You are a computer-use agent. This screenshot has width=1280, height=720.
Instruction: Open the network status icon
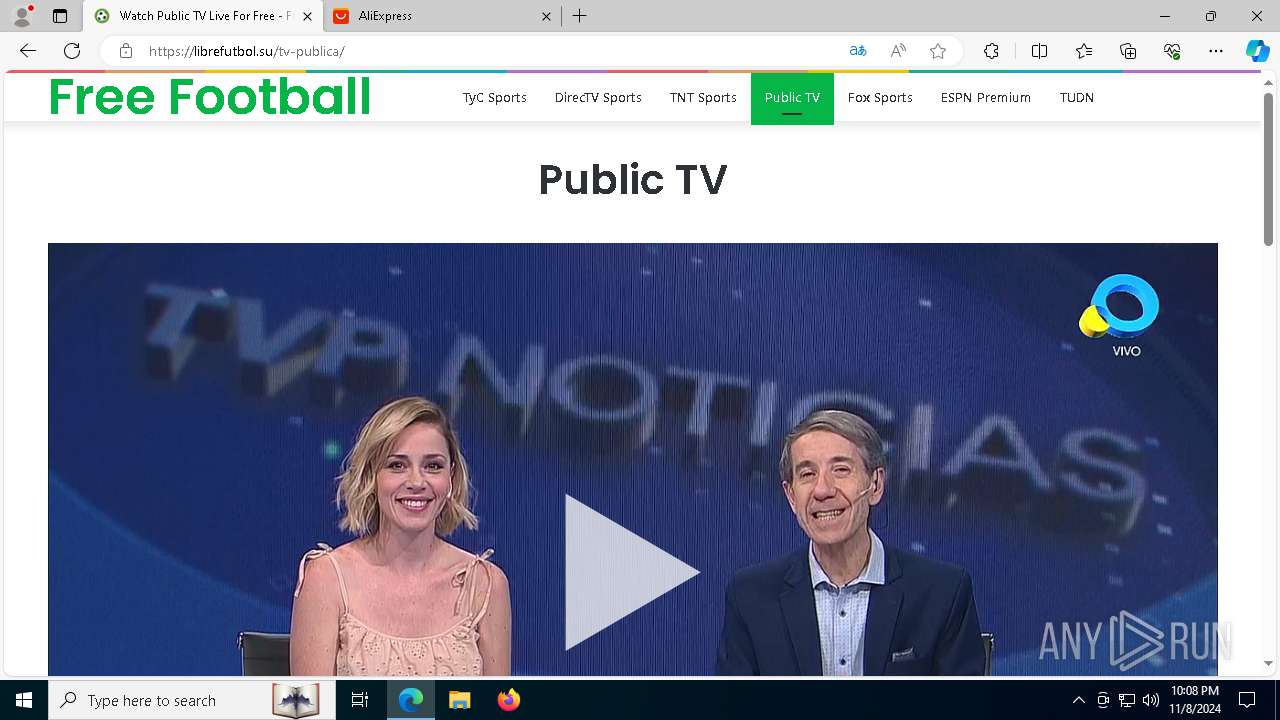click(1127, 700)
